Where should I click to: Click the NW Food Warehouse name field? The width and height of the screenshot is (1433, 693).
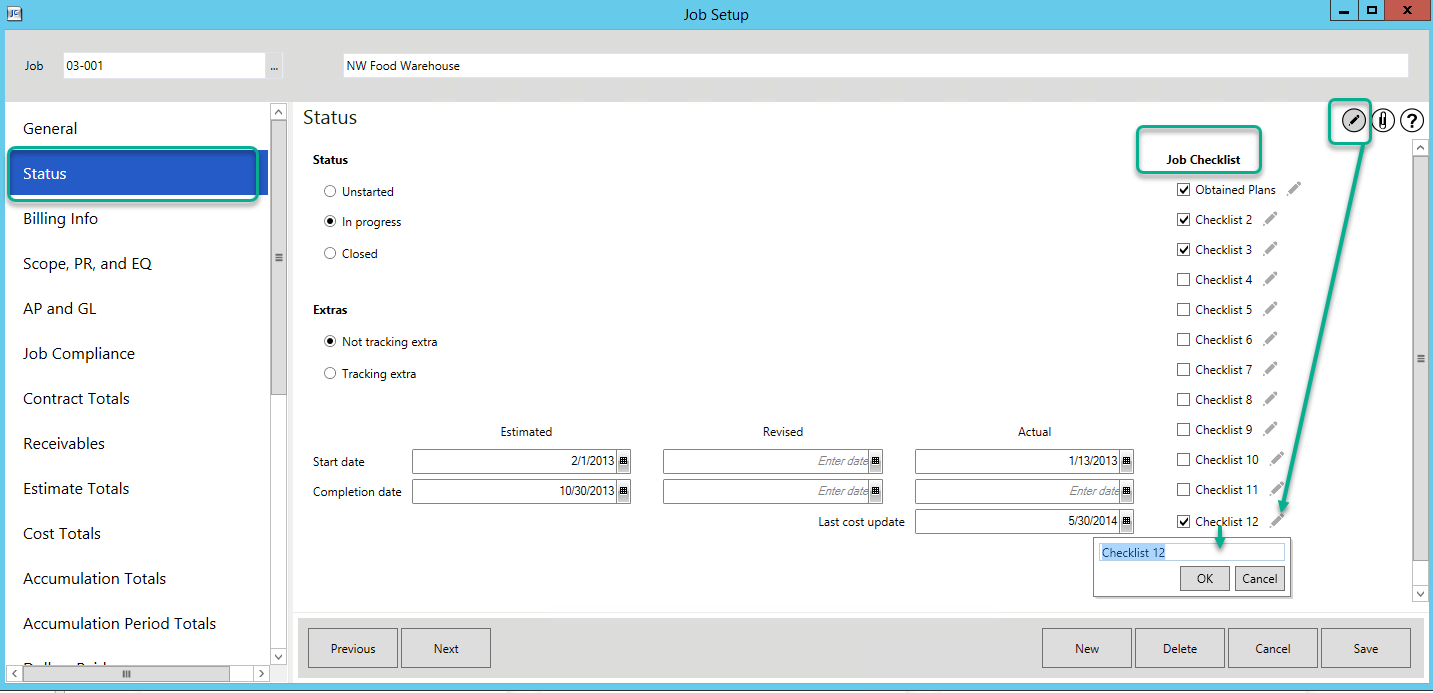[x=875, y=66]
